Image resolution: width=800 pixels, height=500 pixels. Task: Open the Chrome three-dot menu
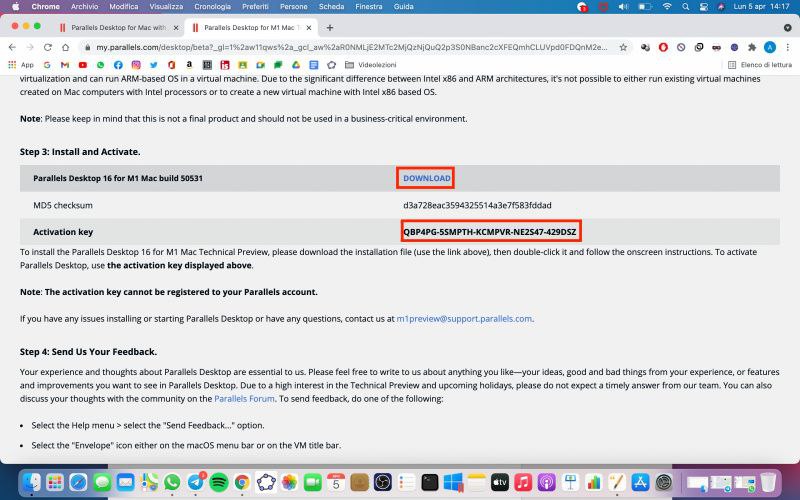pyautogui.click(x=787, y=47)
